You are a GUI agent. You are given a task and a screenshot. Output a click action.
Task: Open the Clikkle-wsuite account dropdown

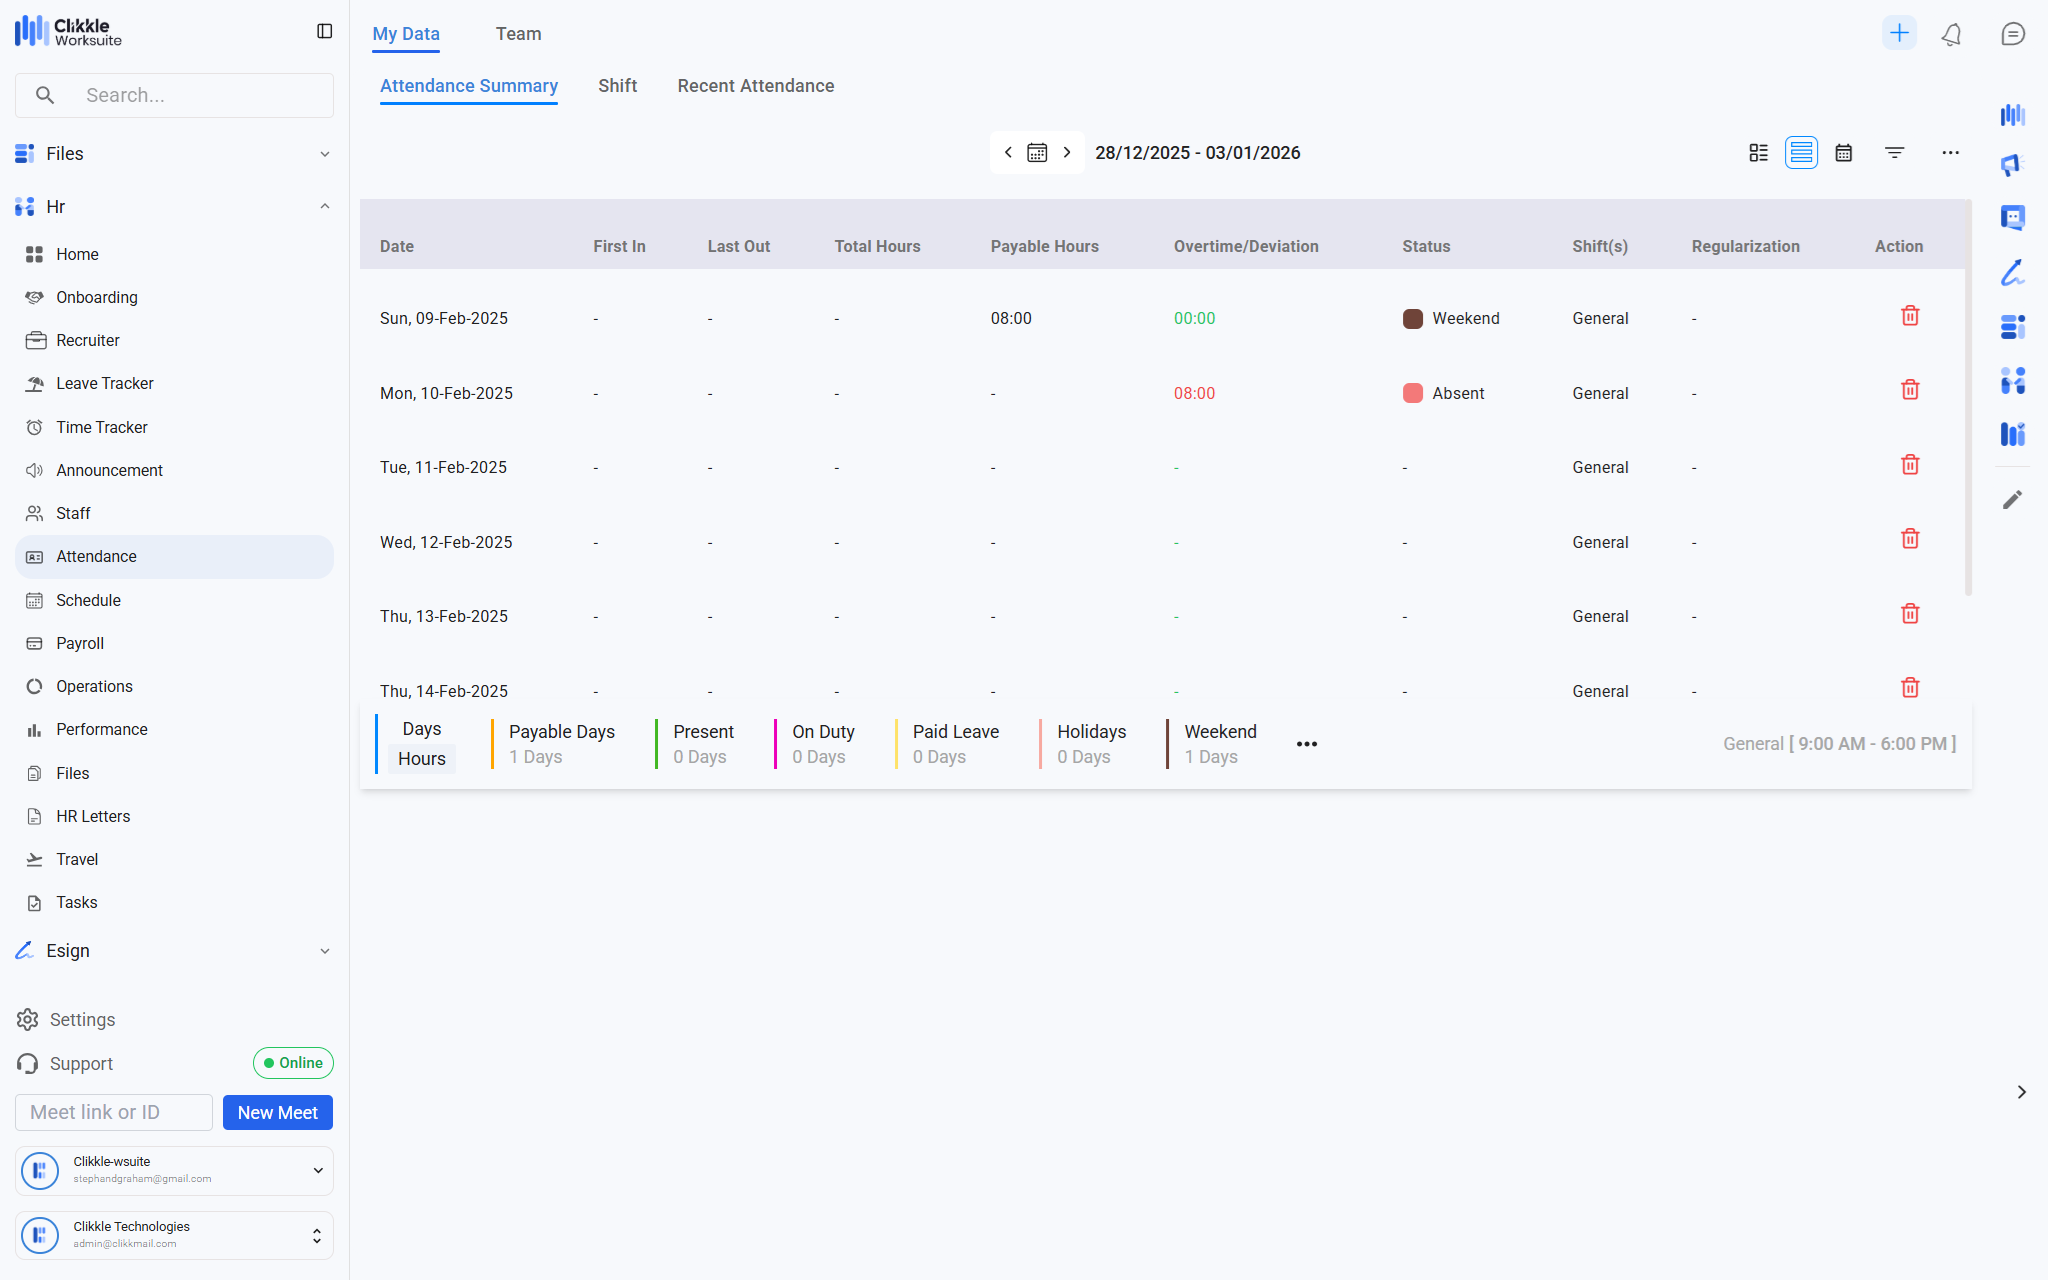317,1170
